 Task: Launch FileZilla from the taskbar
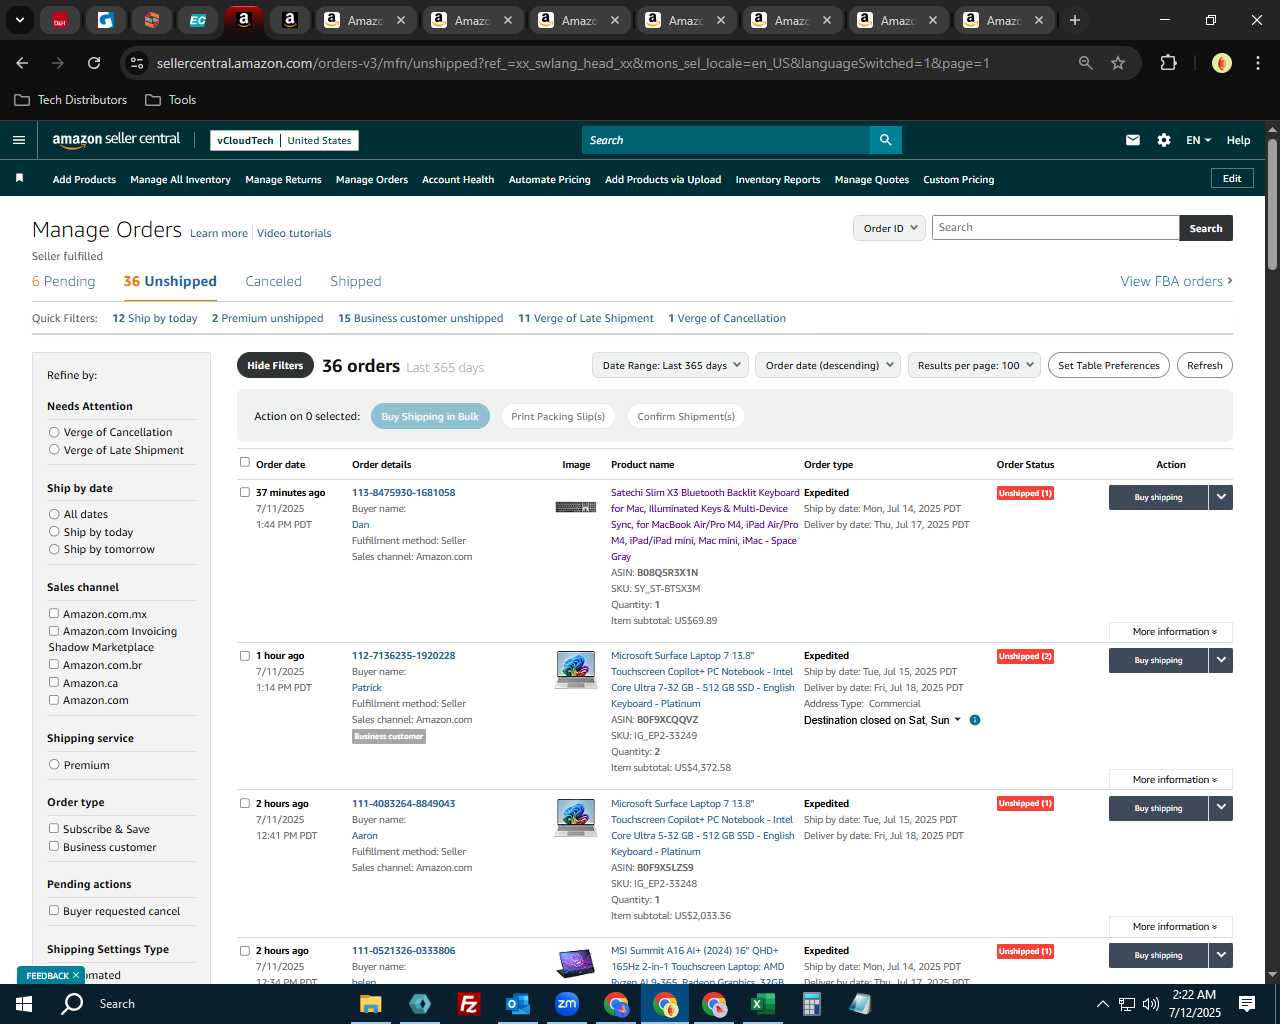(468, 1004)
